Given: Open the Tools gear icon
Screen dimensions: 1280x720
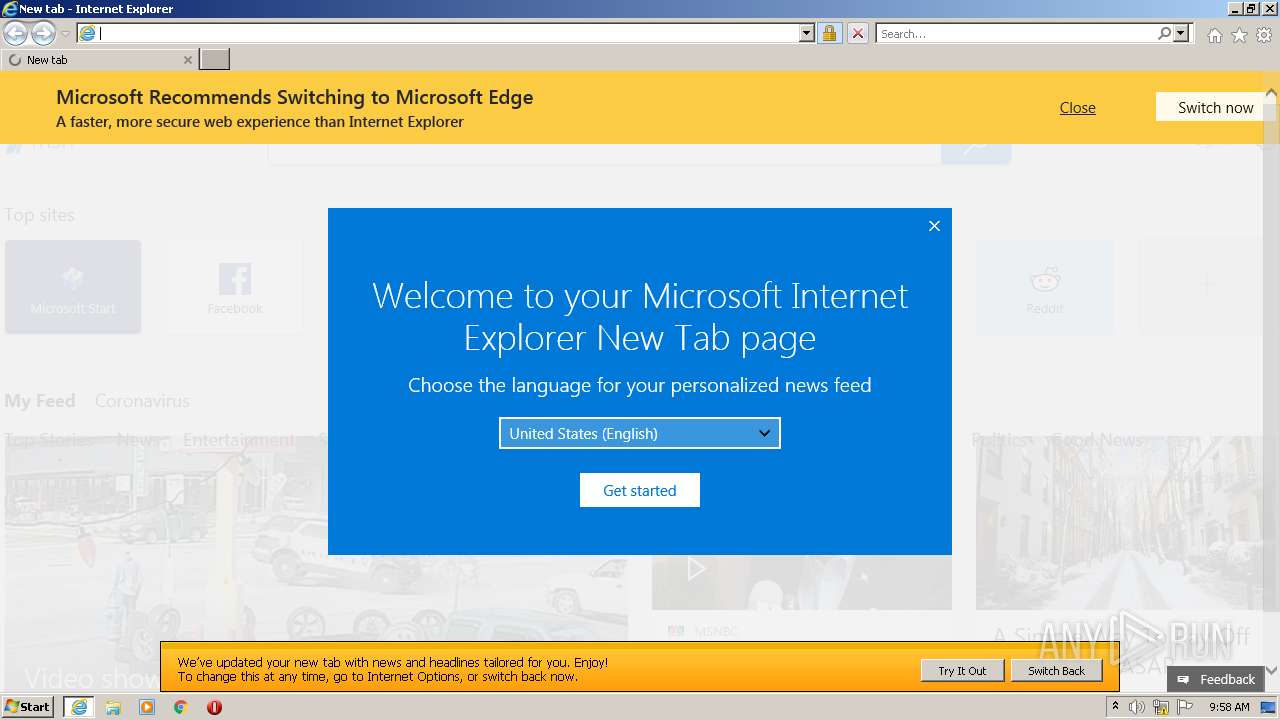Looking at the screenshot, I should 1264,35.
